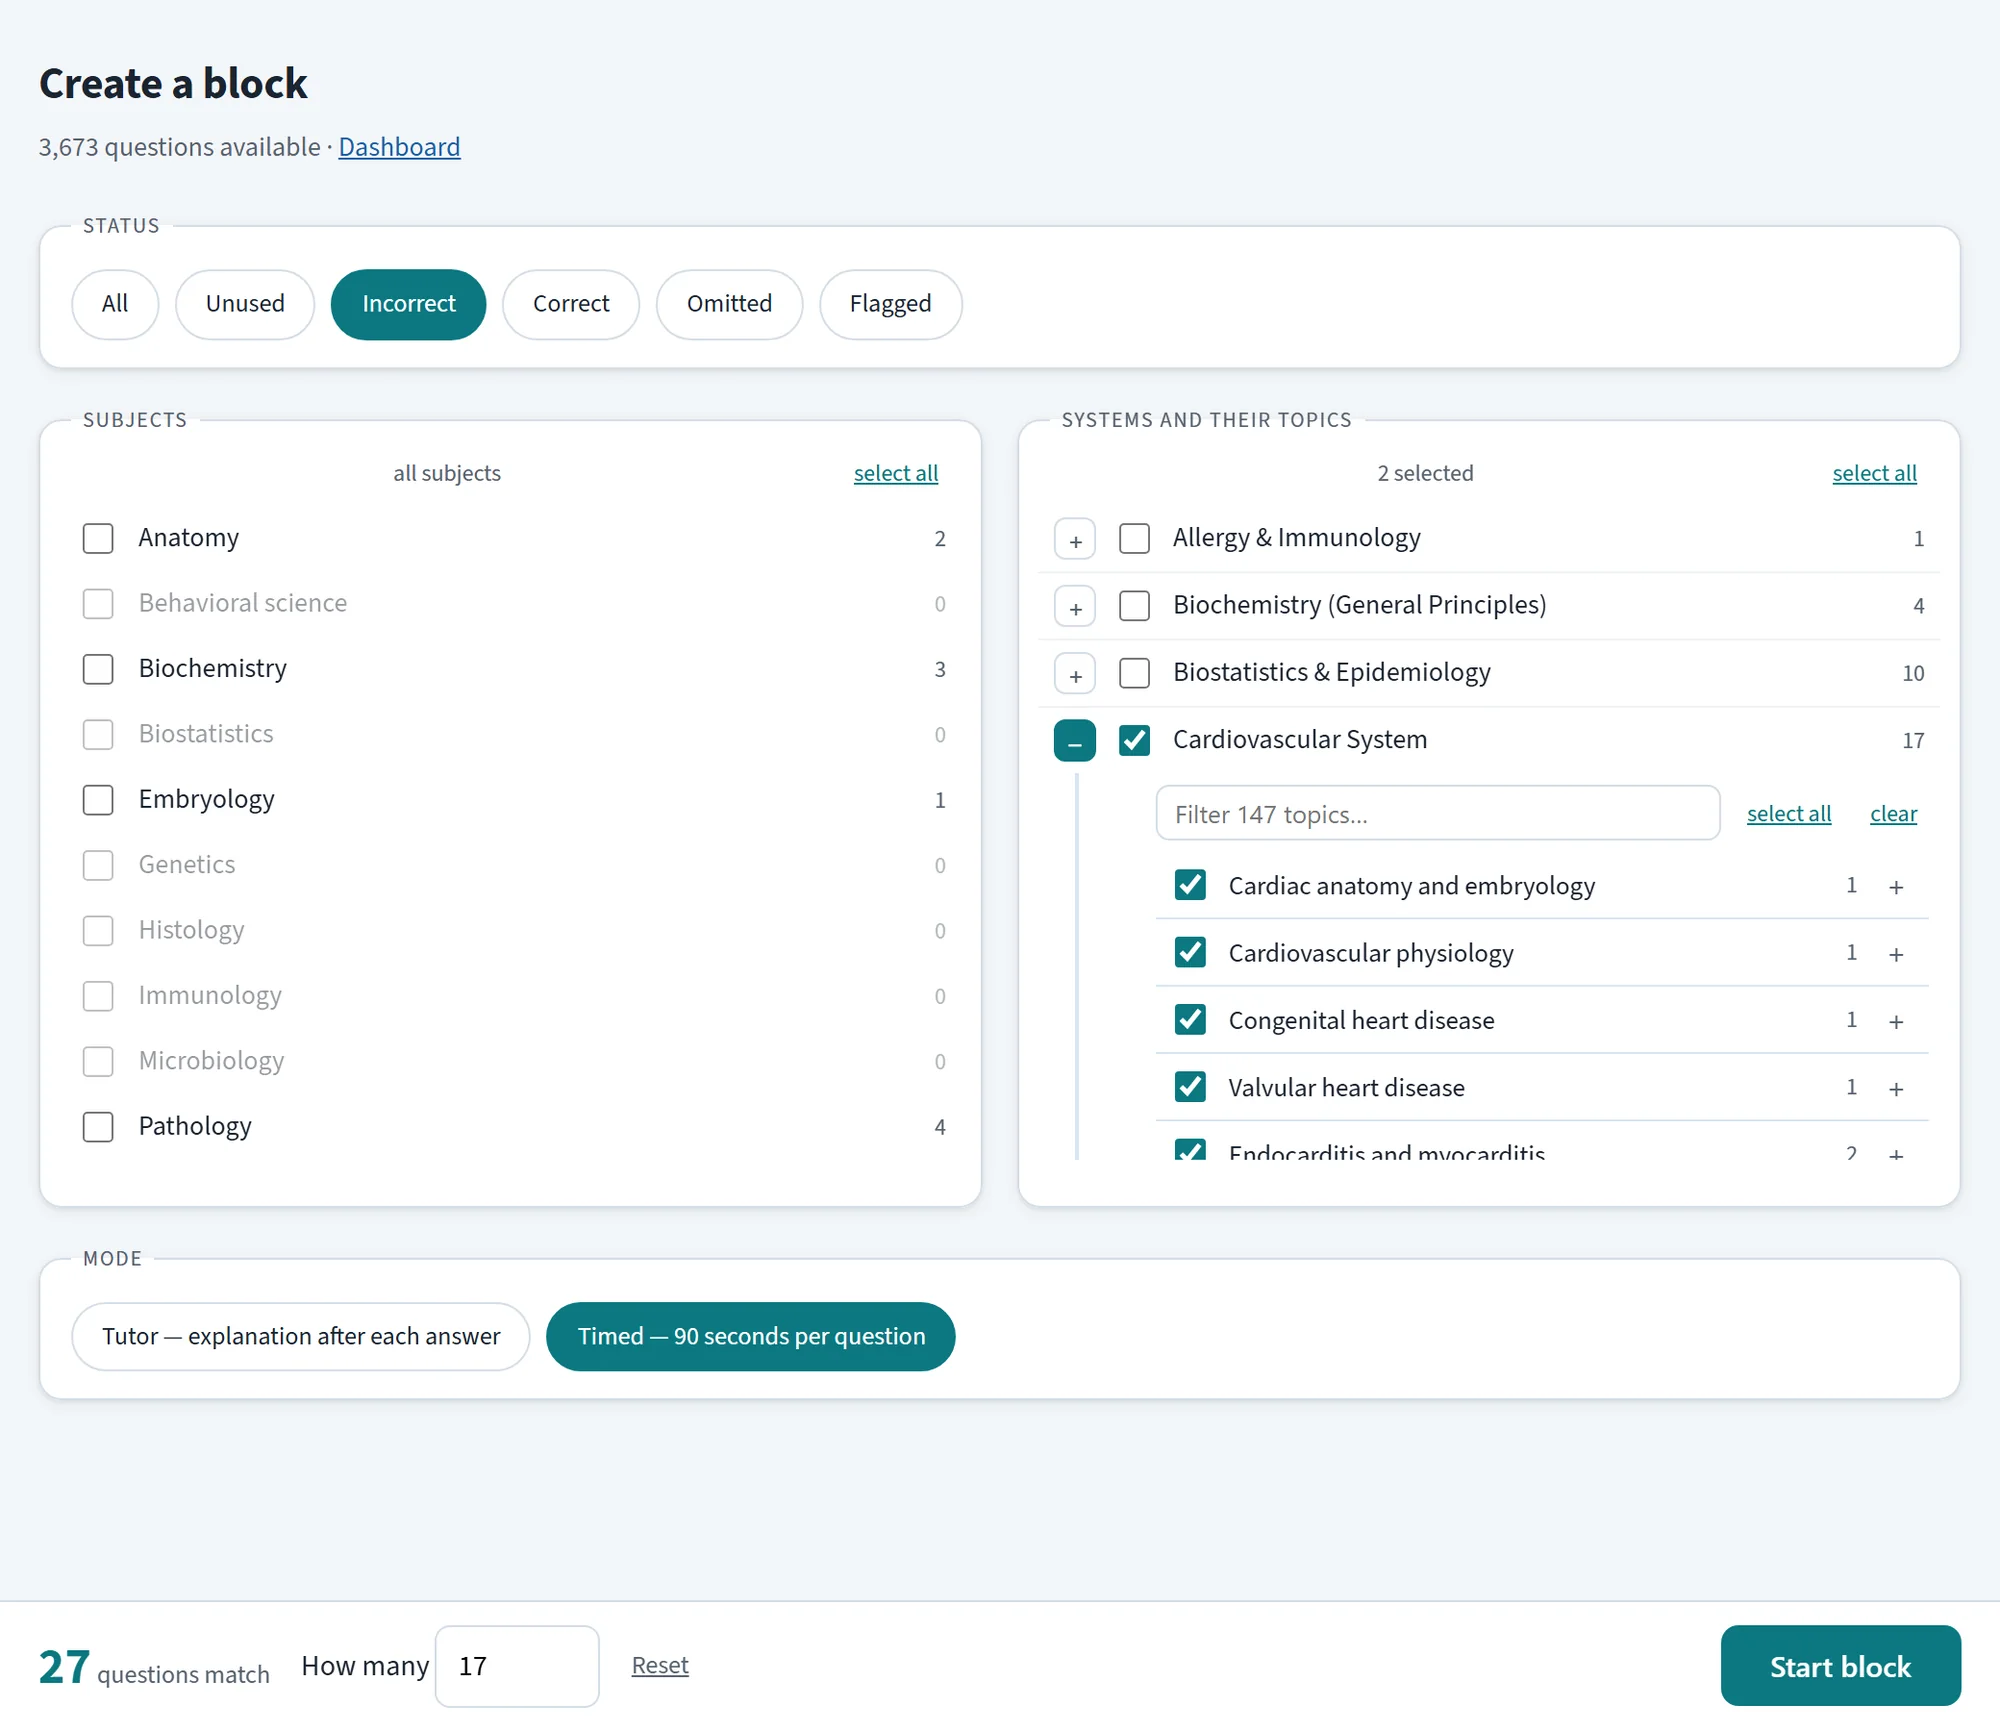
Task: Check the Biochemistry subject checkbox
Action: (98, 669)
